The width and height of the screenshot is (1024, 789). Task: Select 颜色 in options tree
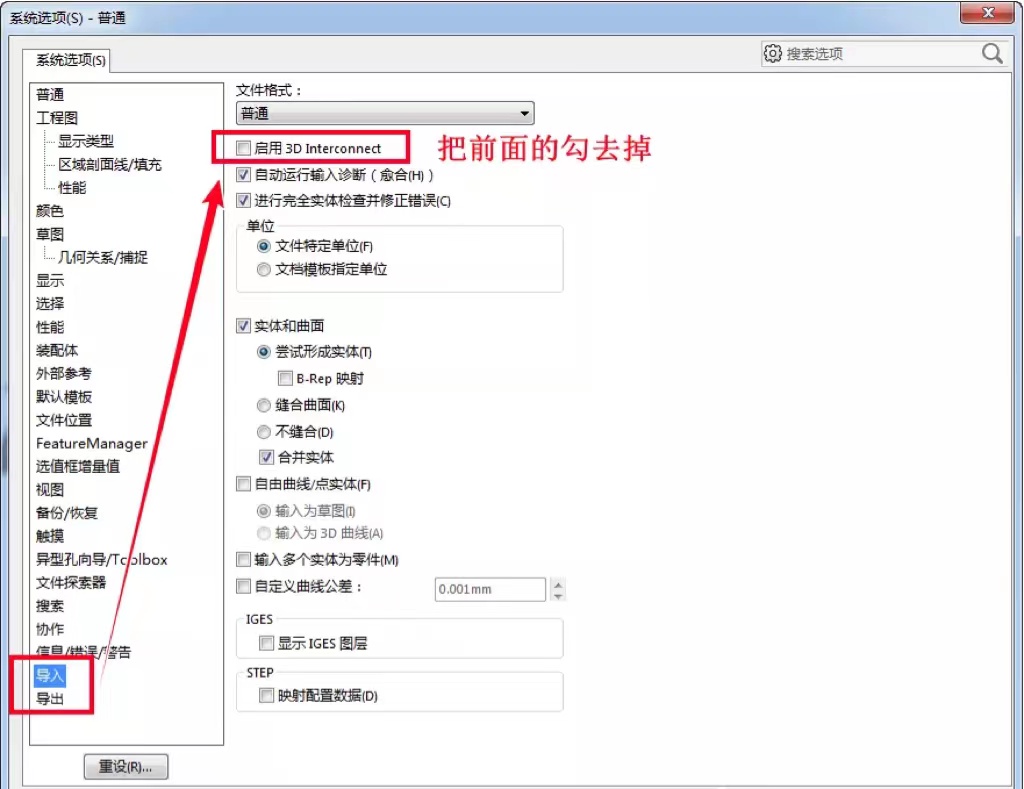(x=50, y=211)
